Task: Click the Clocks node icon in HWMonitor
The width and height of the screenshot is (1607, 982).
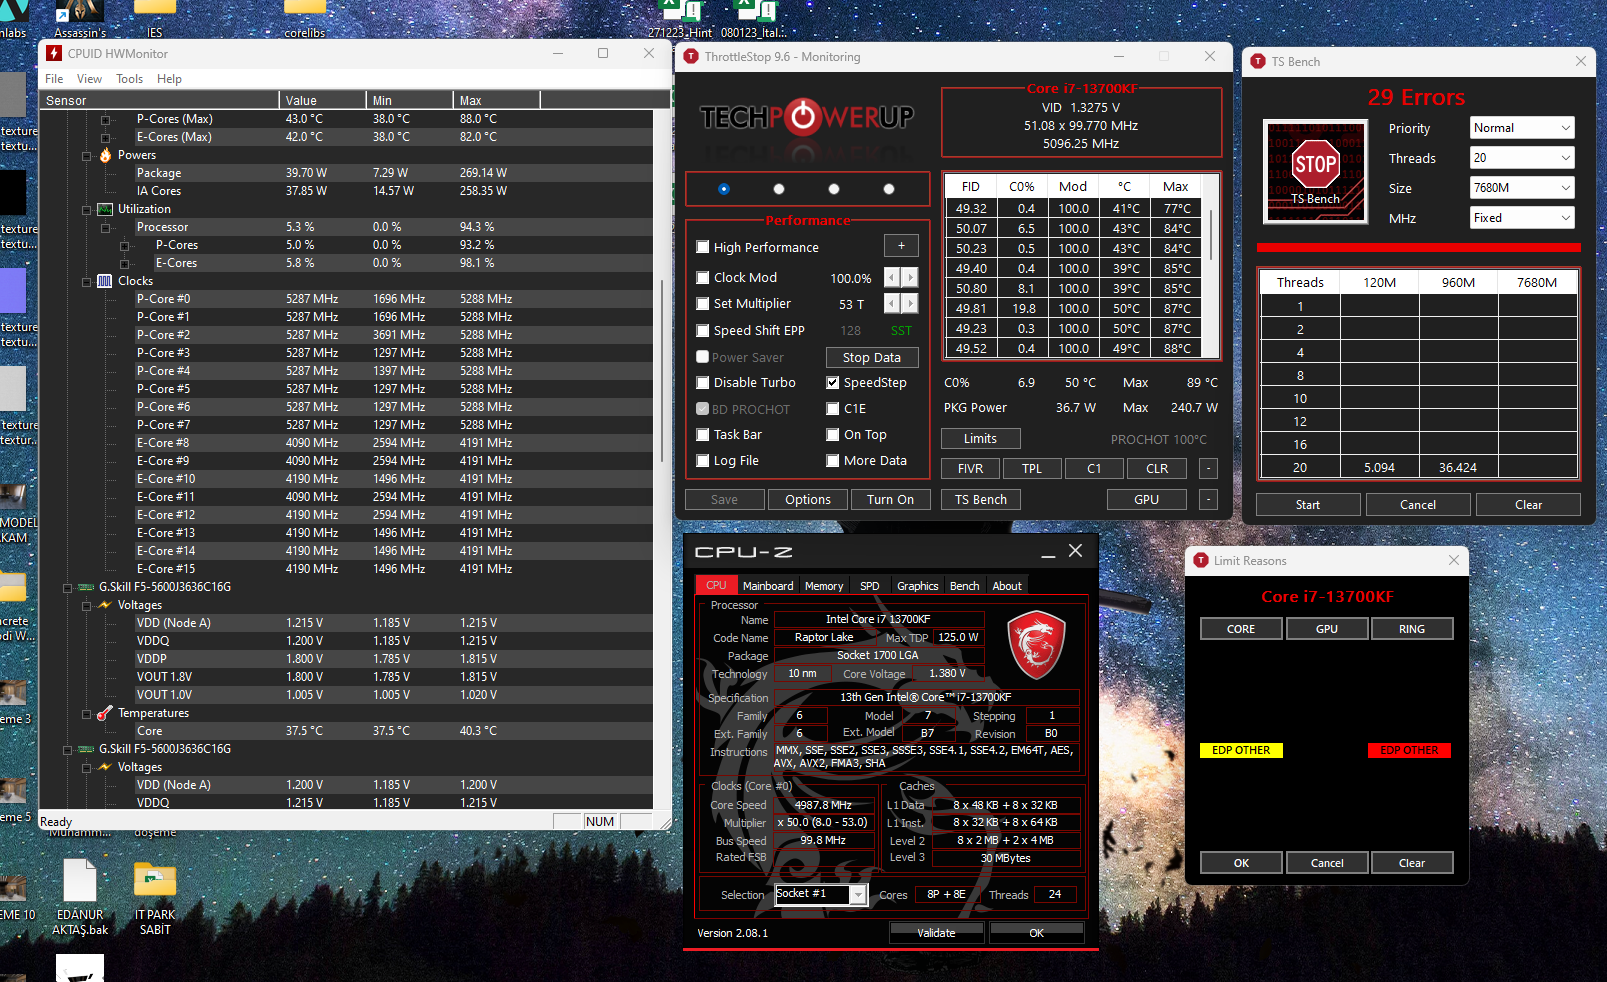Action: (105, 281)
